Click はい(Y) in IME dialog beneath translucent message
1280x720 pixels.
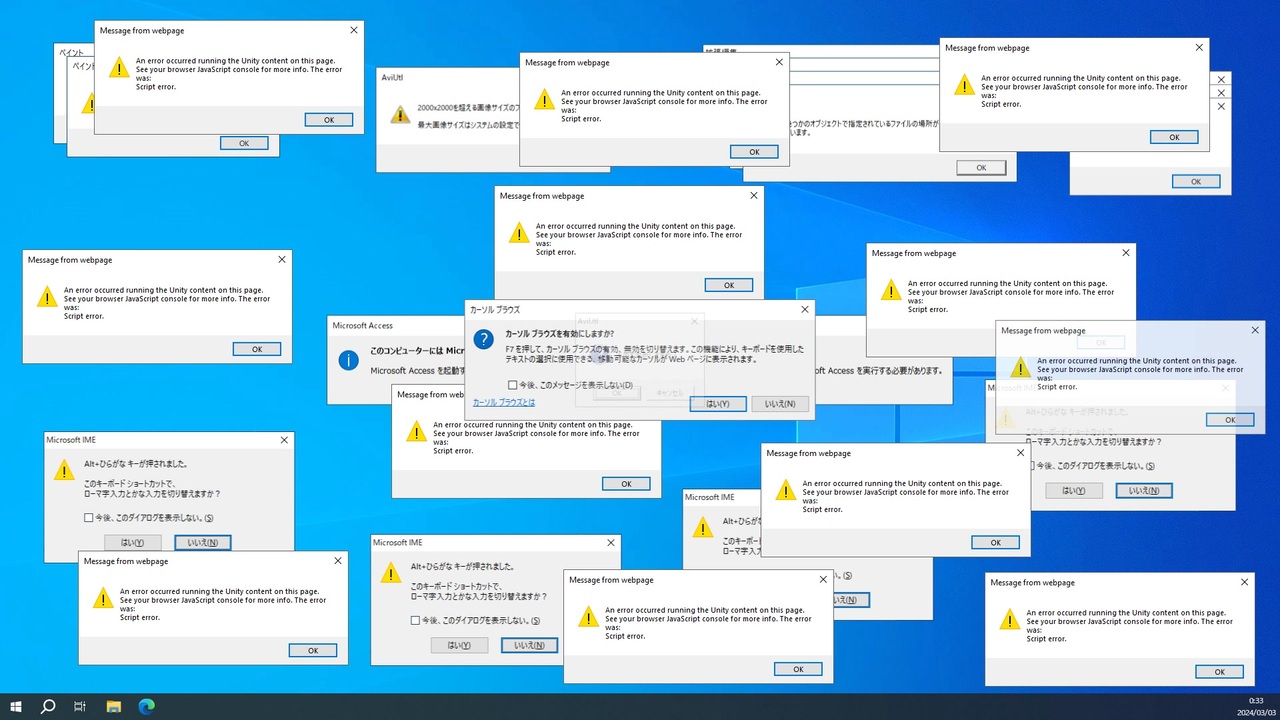[x=1074, y=491]
